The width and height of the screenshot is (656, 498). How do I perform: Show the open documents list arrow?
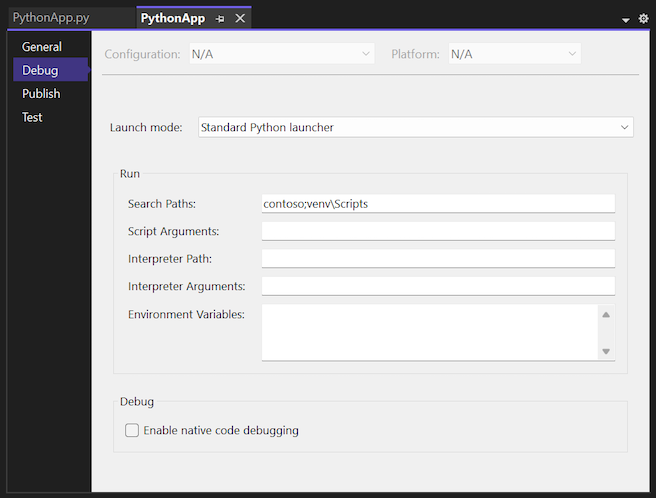click(x=626, y=20)
